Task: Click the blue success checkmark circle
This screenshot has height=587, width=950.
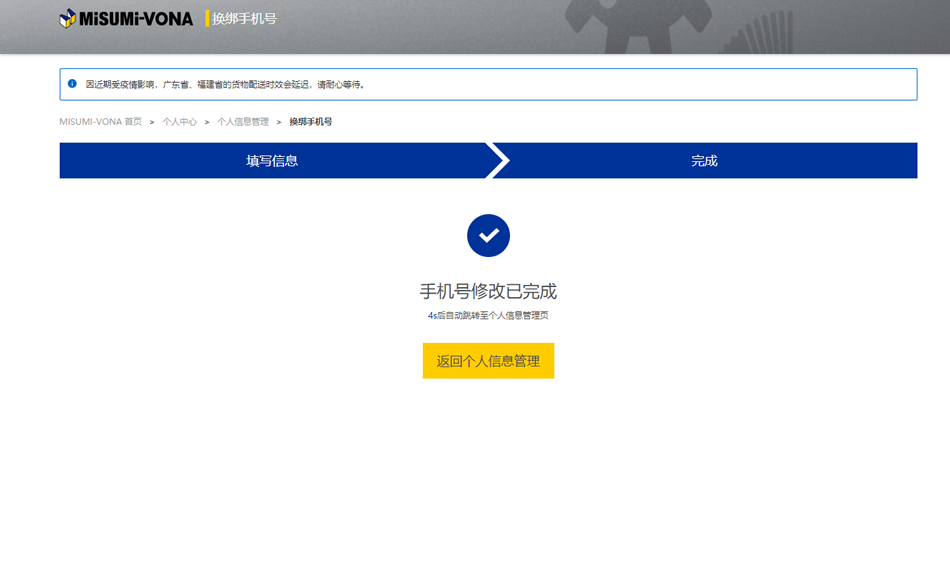Action: 488,236
